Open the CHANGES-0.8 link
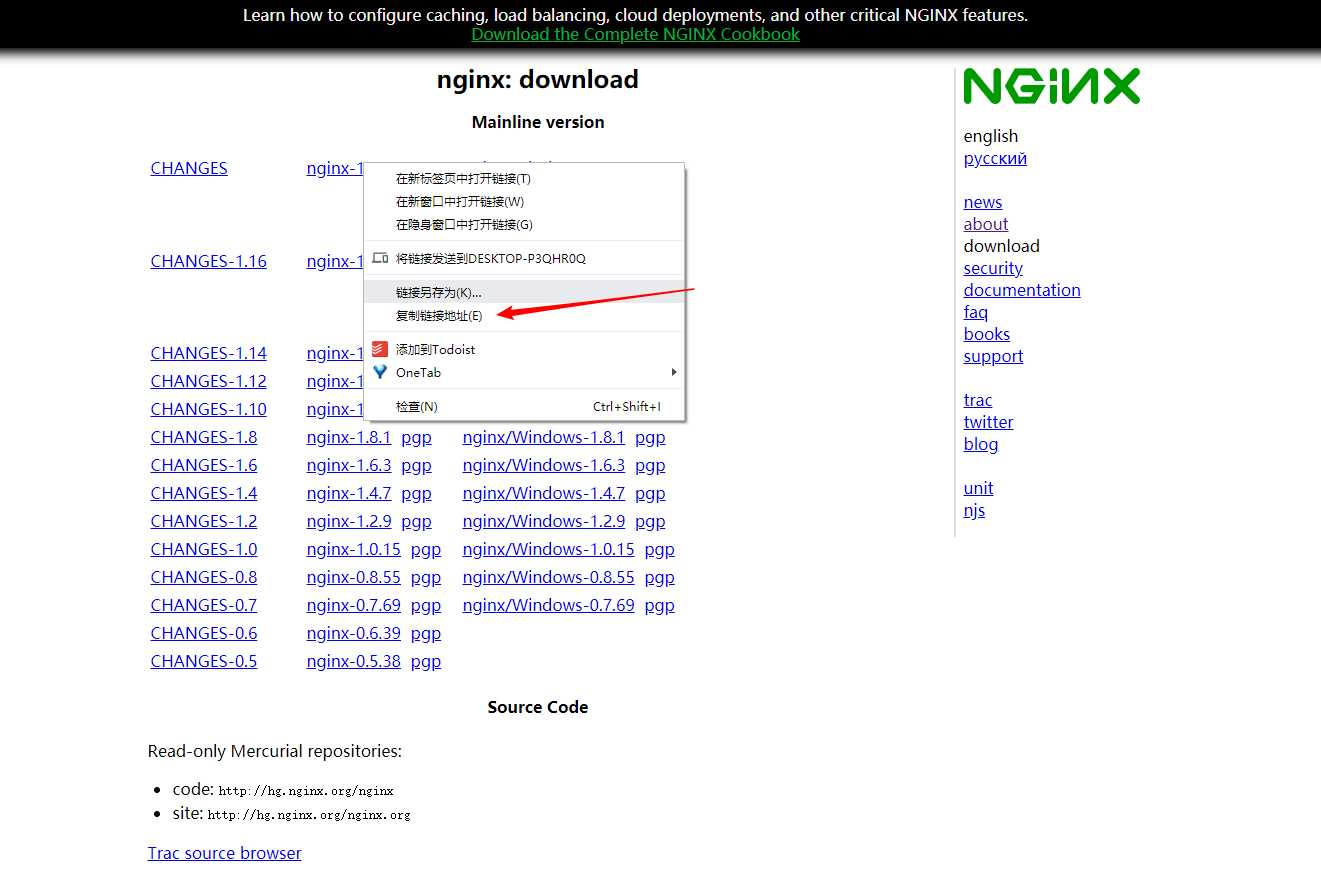 (203, 577)
